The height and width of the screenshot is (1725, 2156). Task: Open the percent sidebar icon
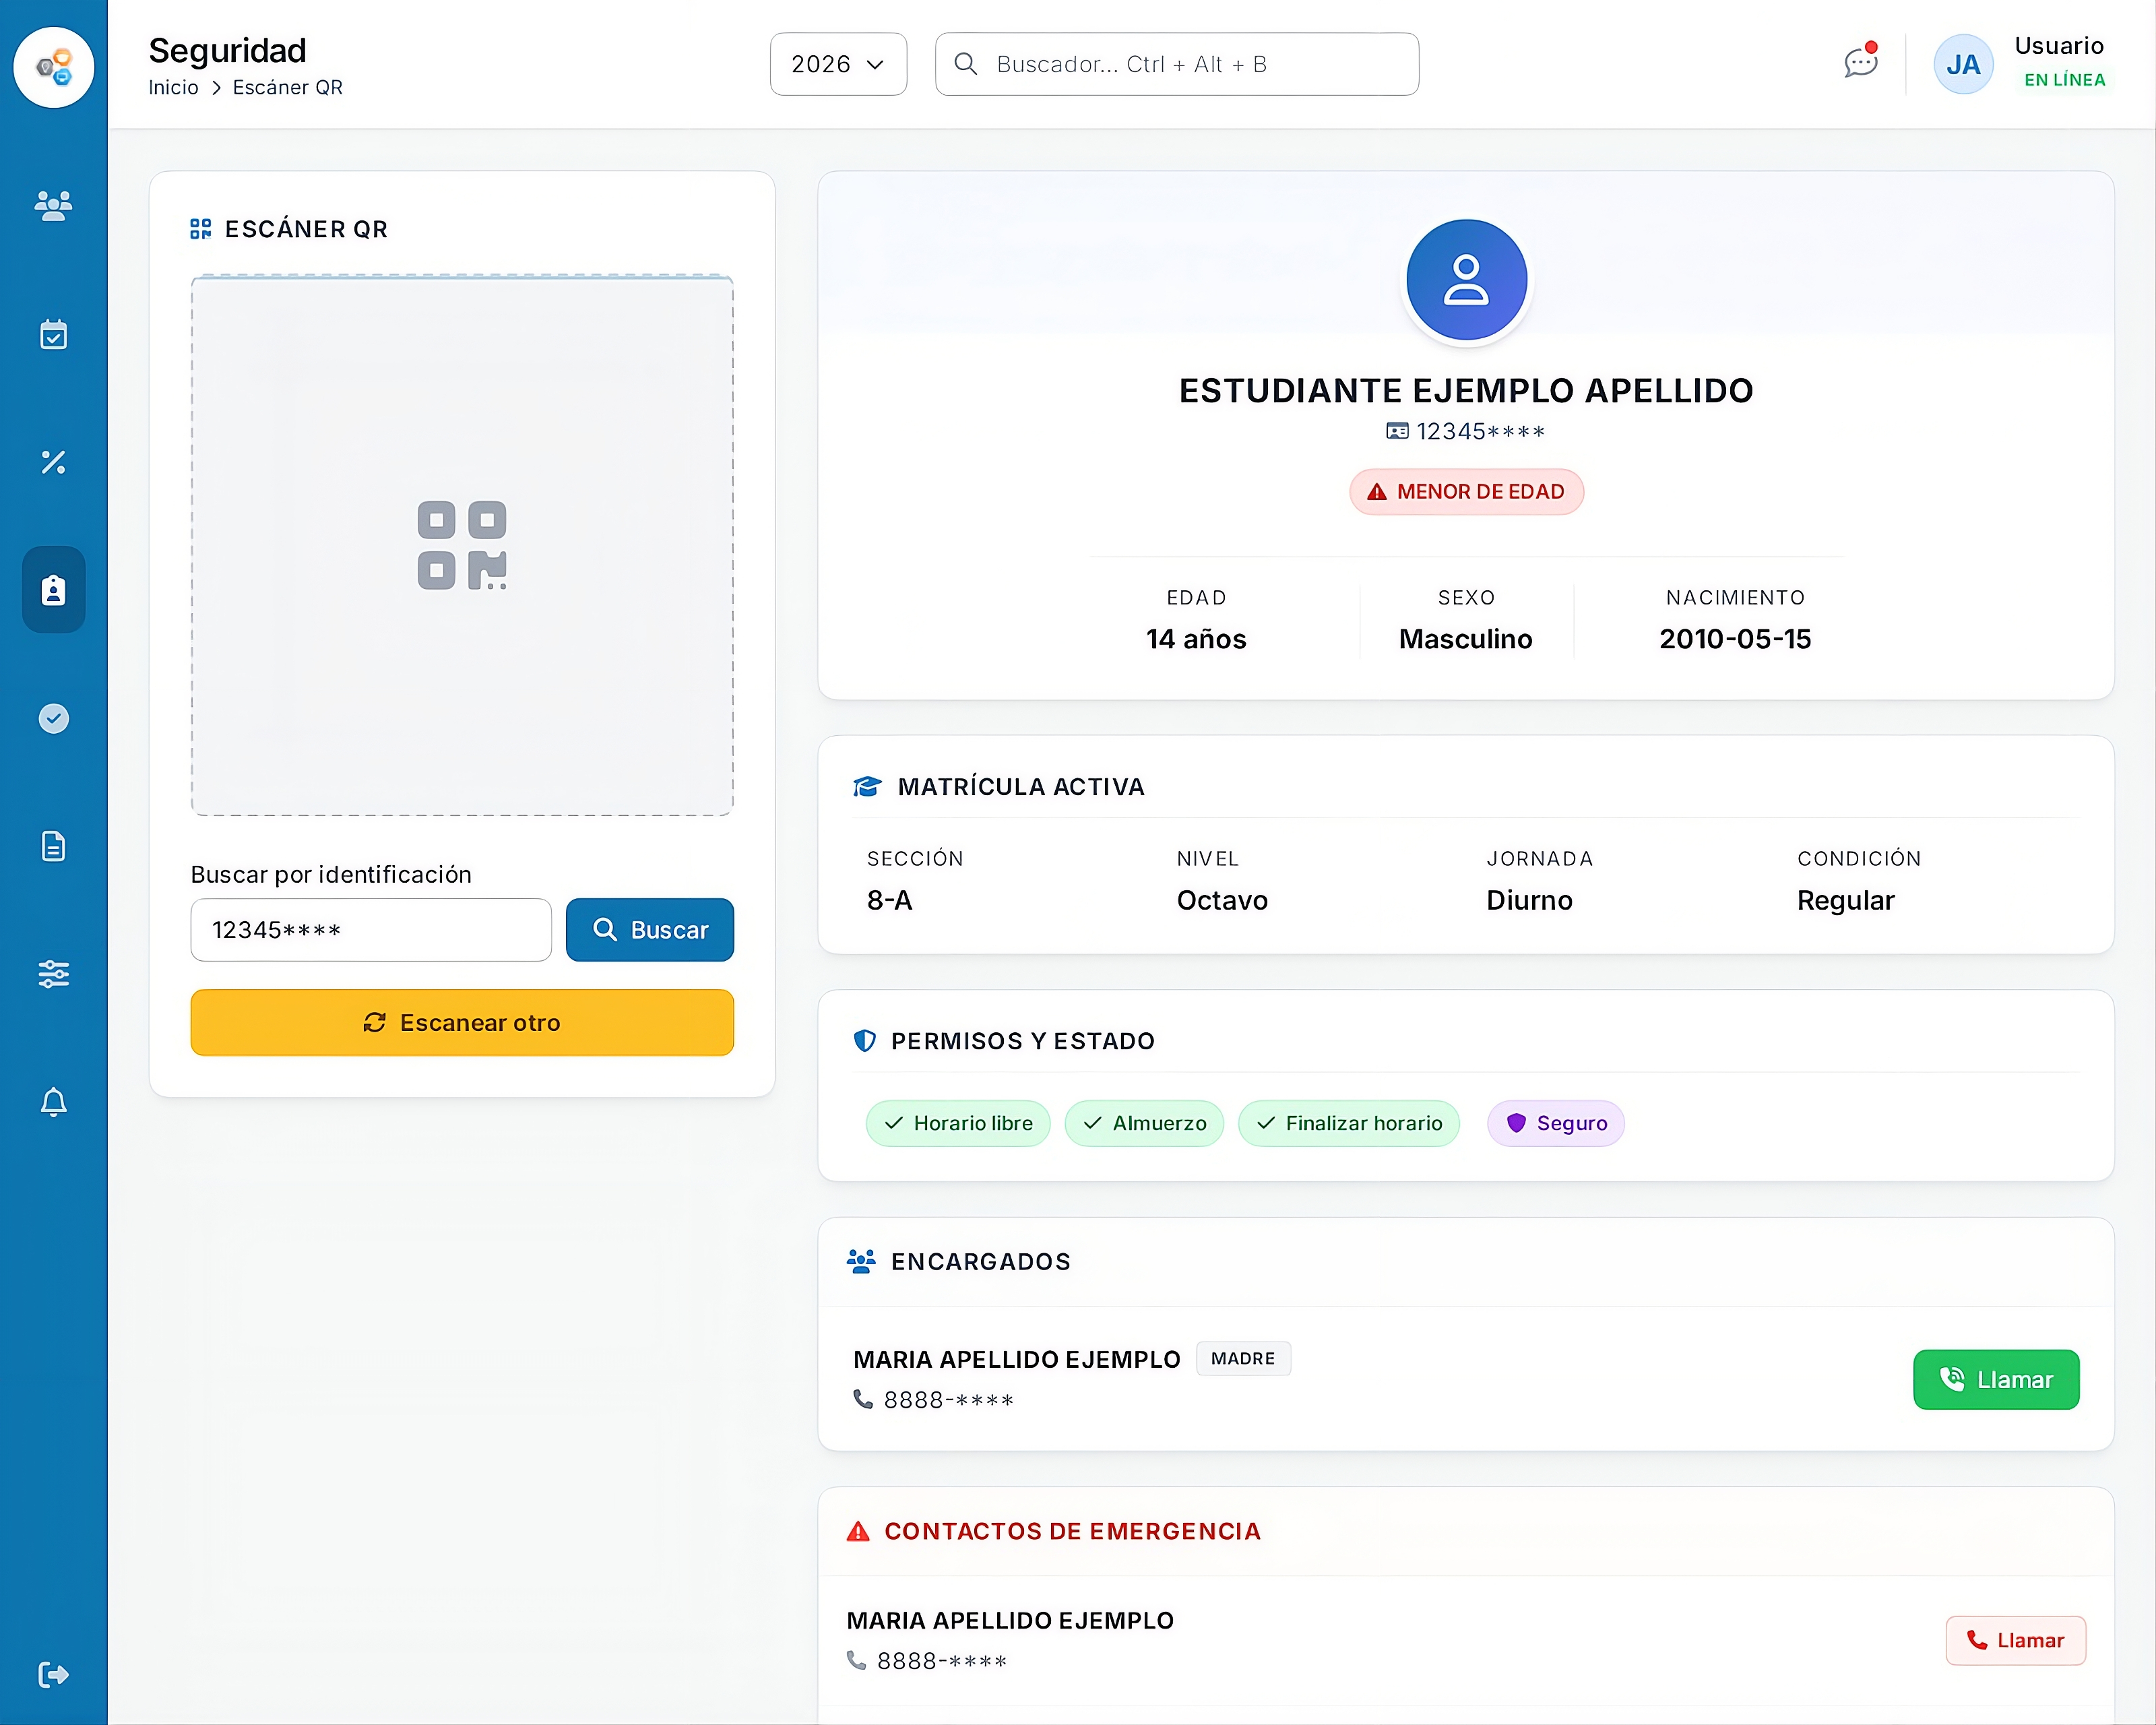tap(54, 462)
